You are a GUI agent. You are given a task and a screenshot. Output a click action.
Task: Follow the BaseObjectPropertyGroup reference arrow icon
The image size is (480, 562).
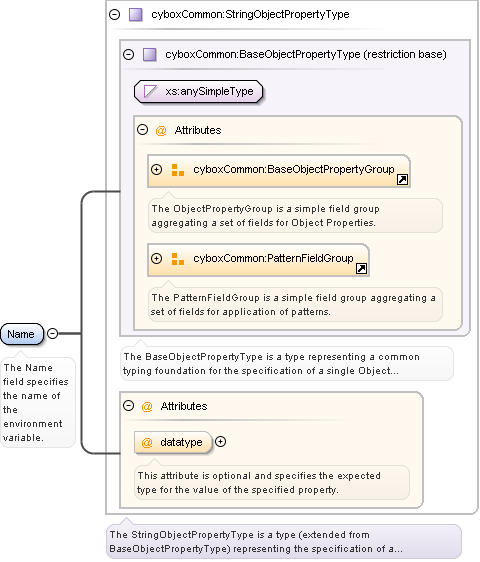click(x=402, y=180)
